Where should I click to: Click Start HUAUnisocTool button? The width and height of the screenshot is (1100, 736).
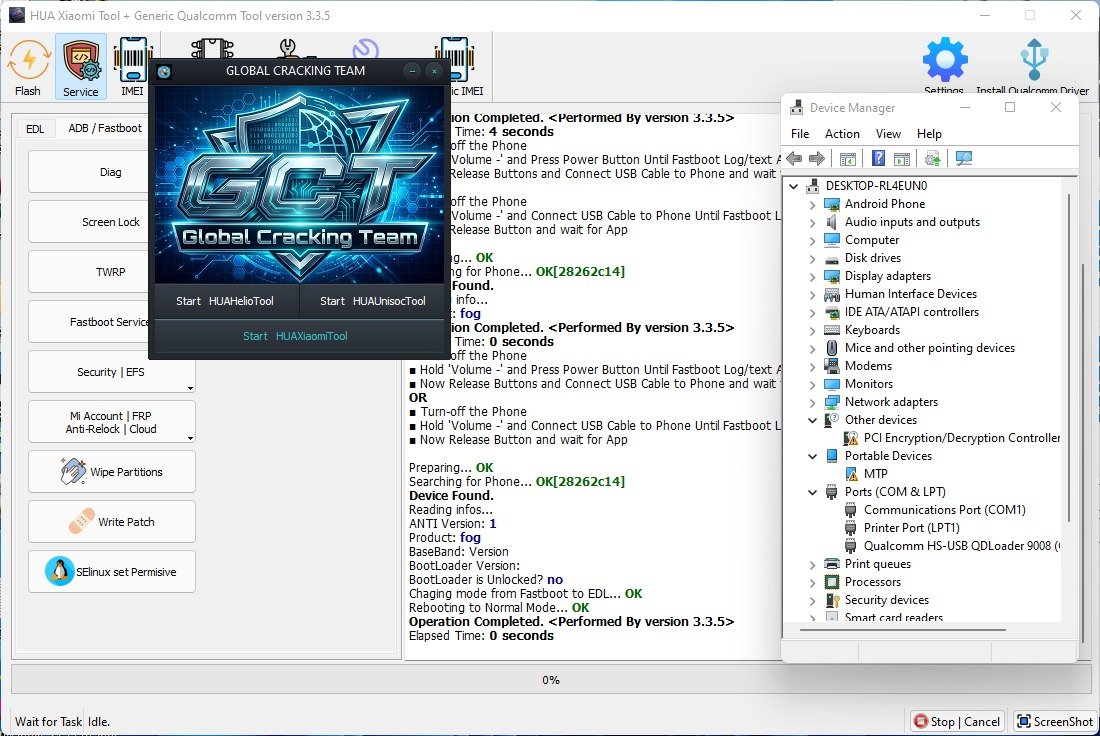coord(373,301)
